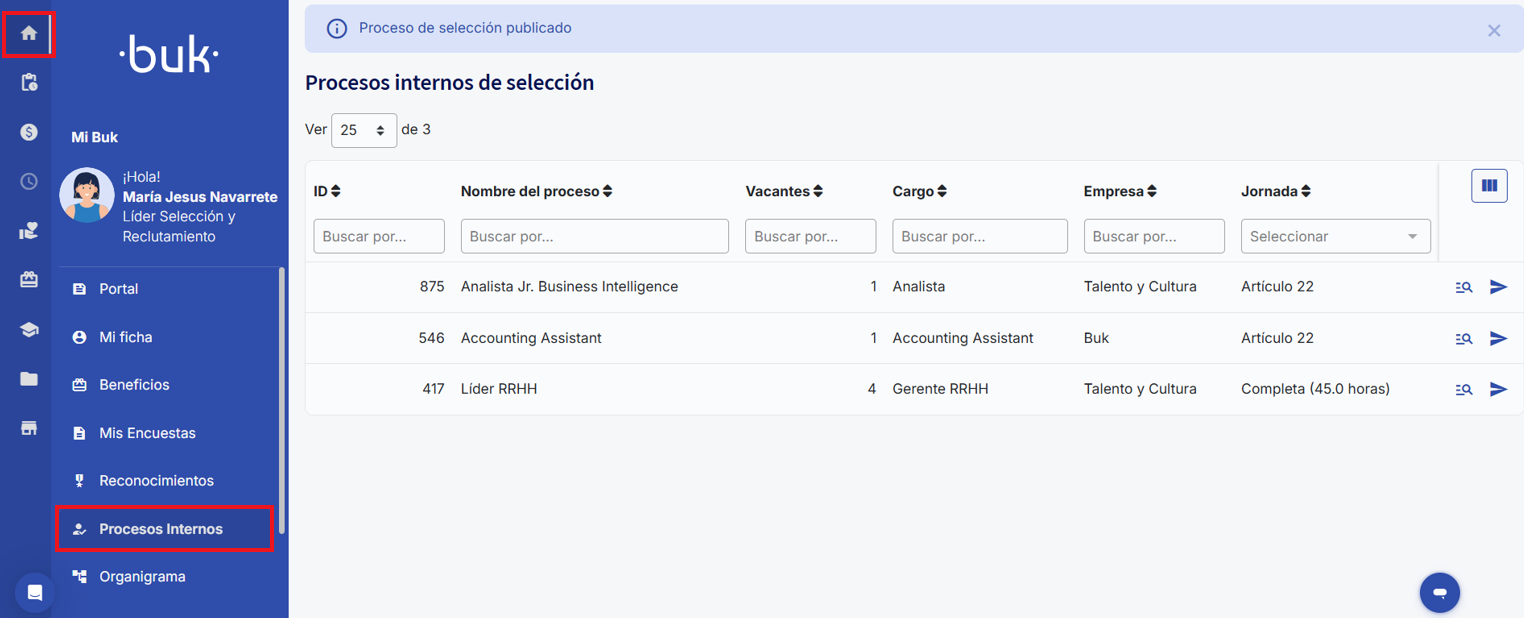Click the Cargo search input field
The width and height of the screenshot is (1524, 618).
(979, 237)
